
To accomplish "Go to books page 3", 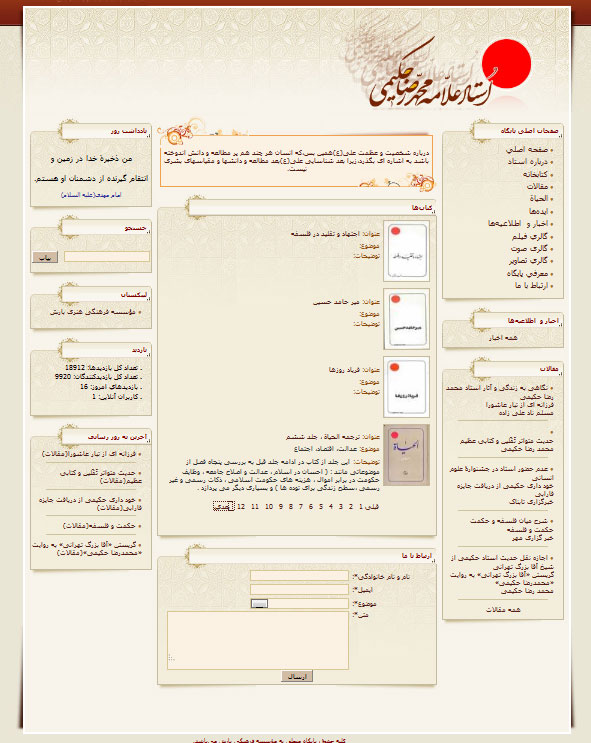I will point(341,507).
